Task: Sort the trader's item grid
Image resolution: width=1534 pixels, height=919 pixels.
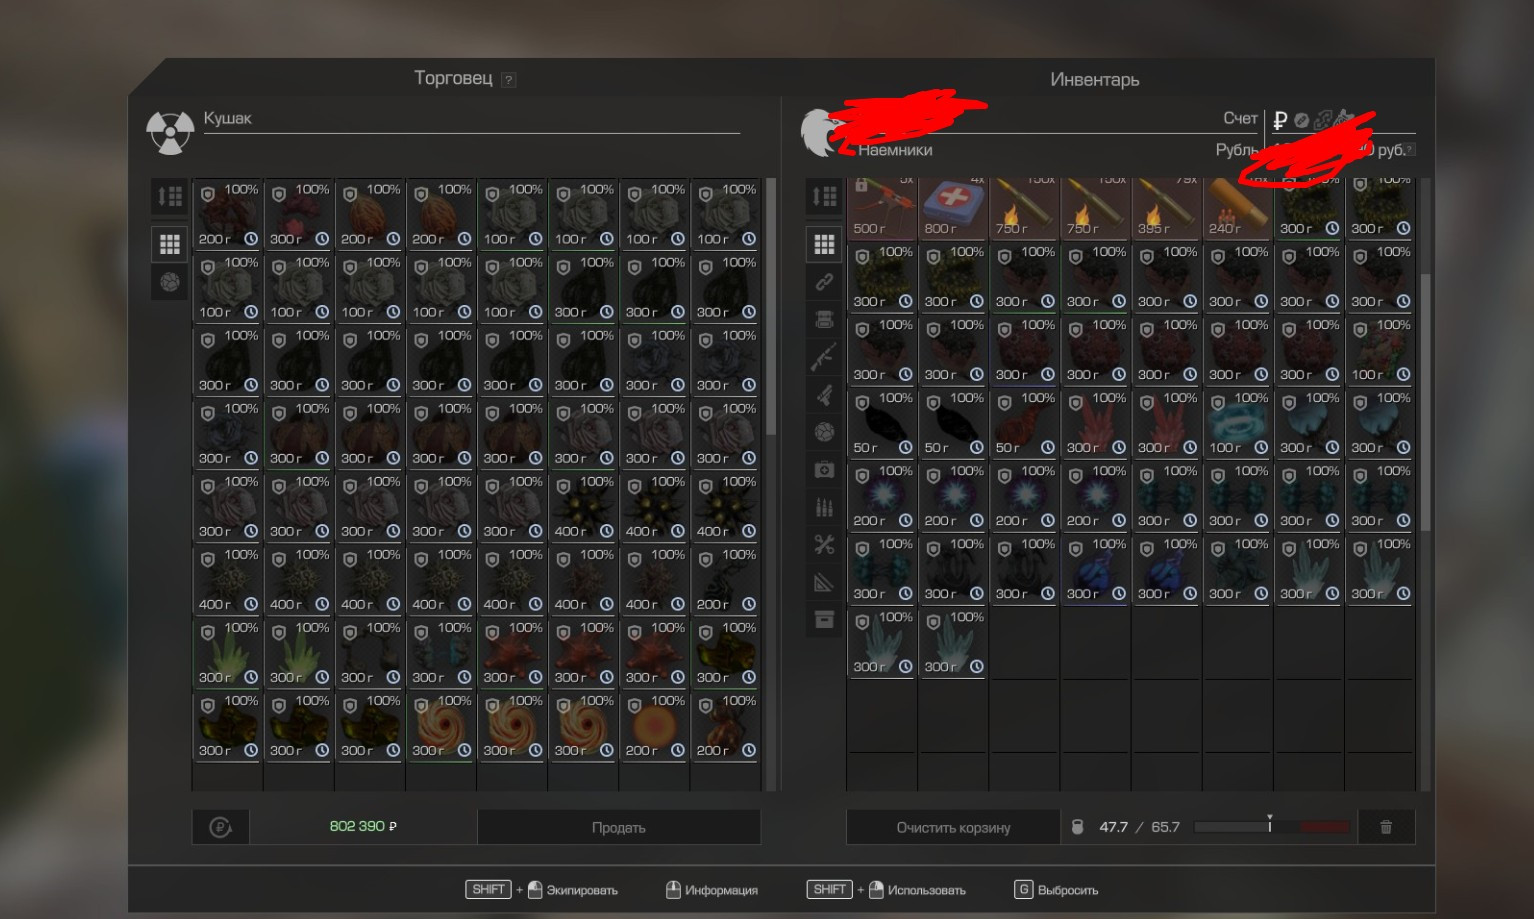Action: 170,197
